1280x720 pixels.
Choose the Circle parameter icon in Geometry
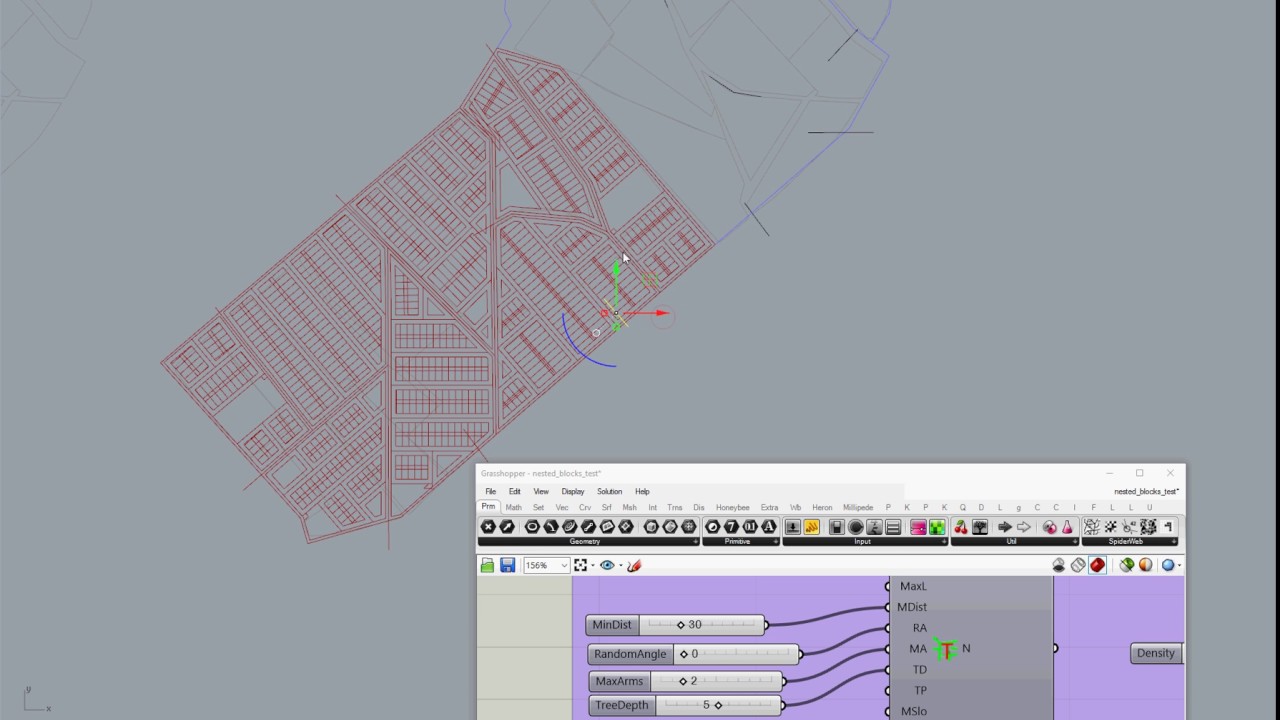[x=532, y=527]
